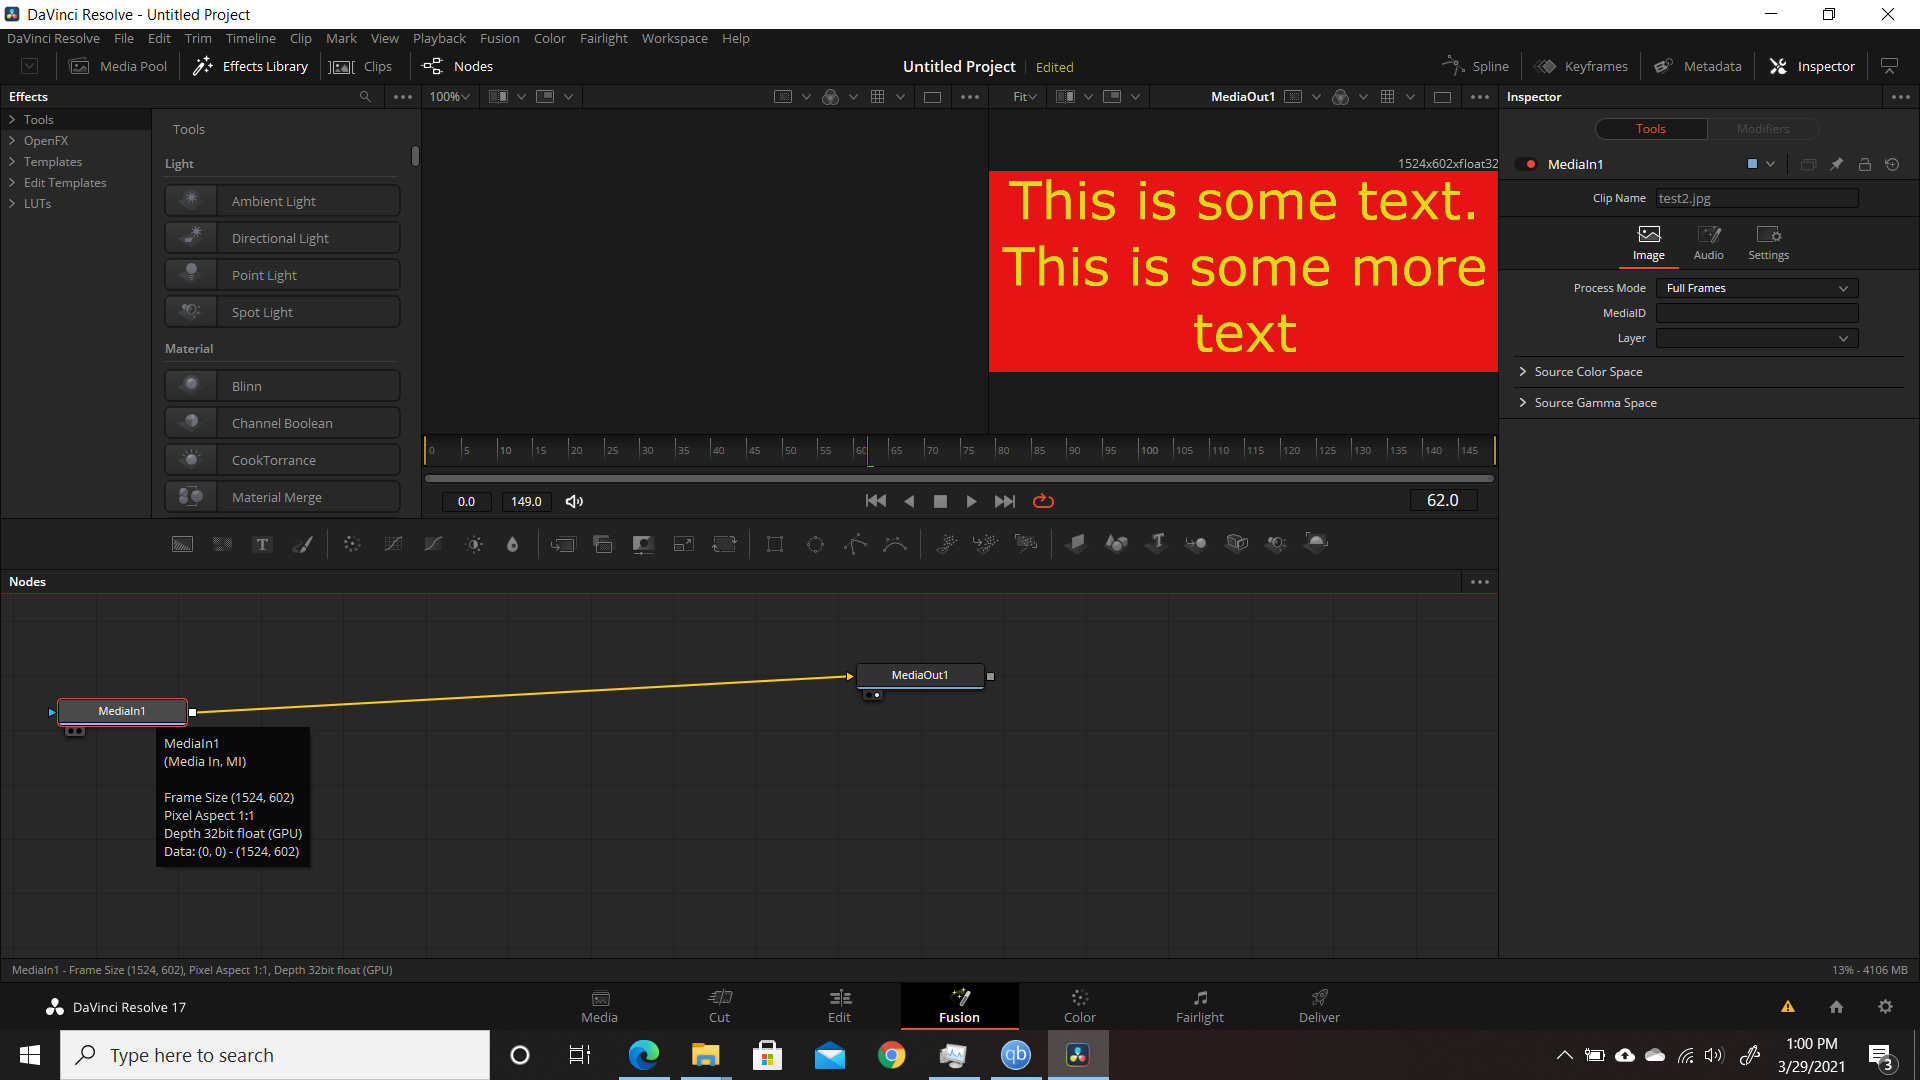The width and height of the screenshot is (1920, 1080).
Task: Add Polygon mask tool from toolbar
Action: pos(856,544)
